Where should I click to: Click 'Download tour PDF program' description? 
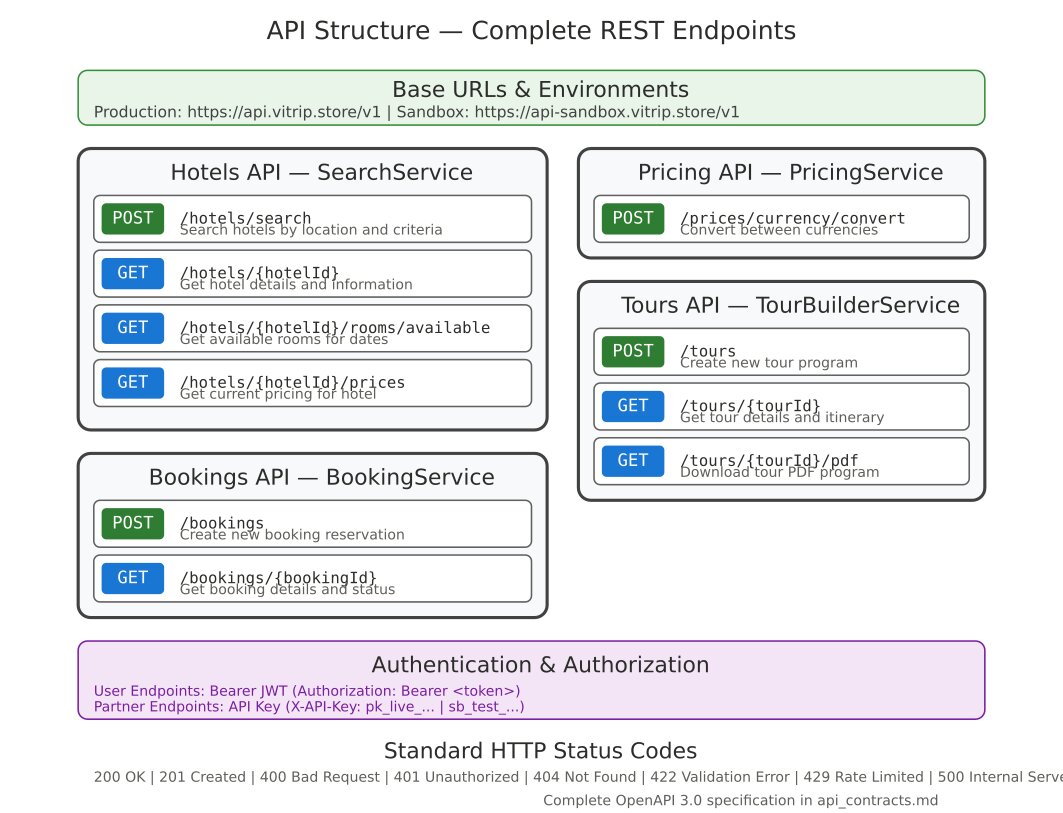tap(780, 472)
